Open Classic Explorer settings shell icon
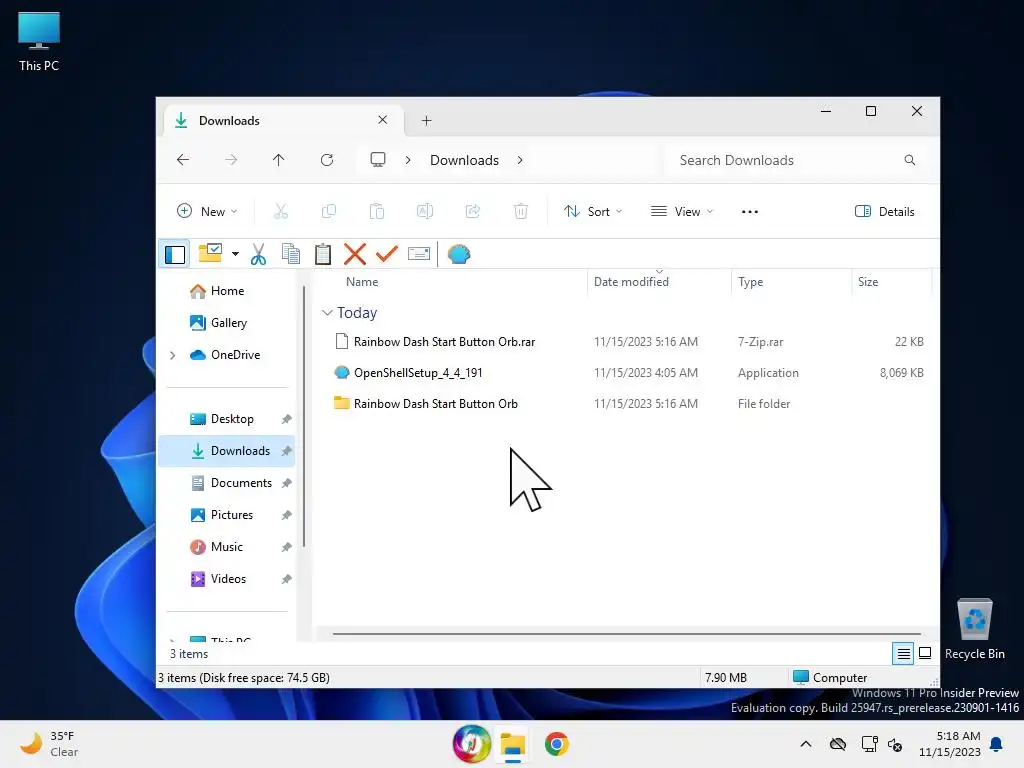The width and height of the screenshot is (1024, 768). tap(458, 254)
